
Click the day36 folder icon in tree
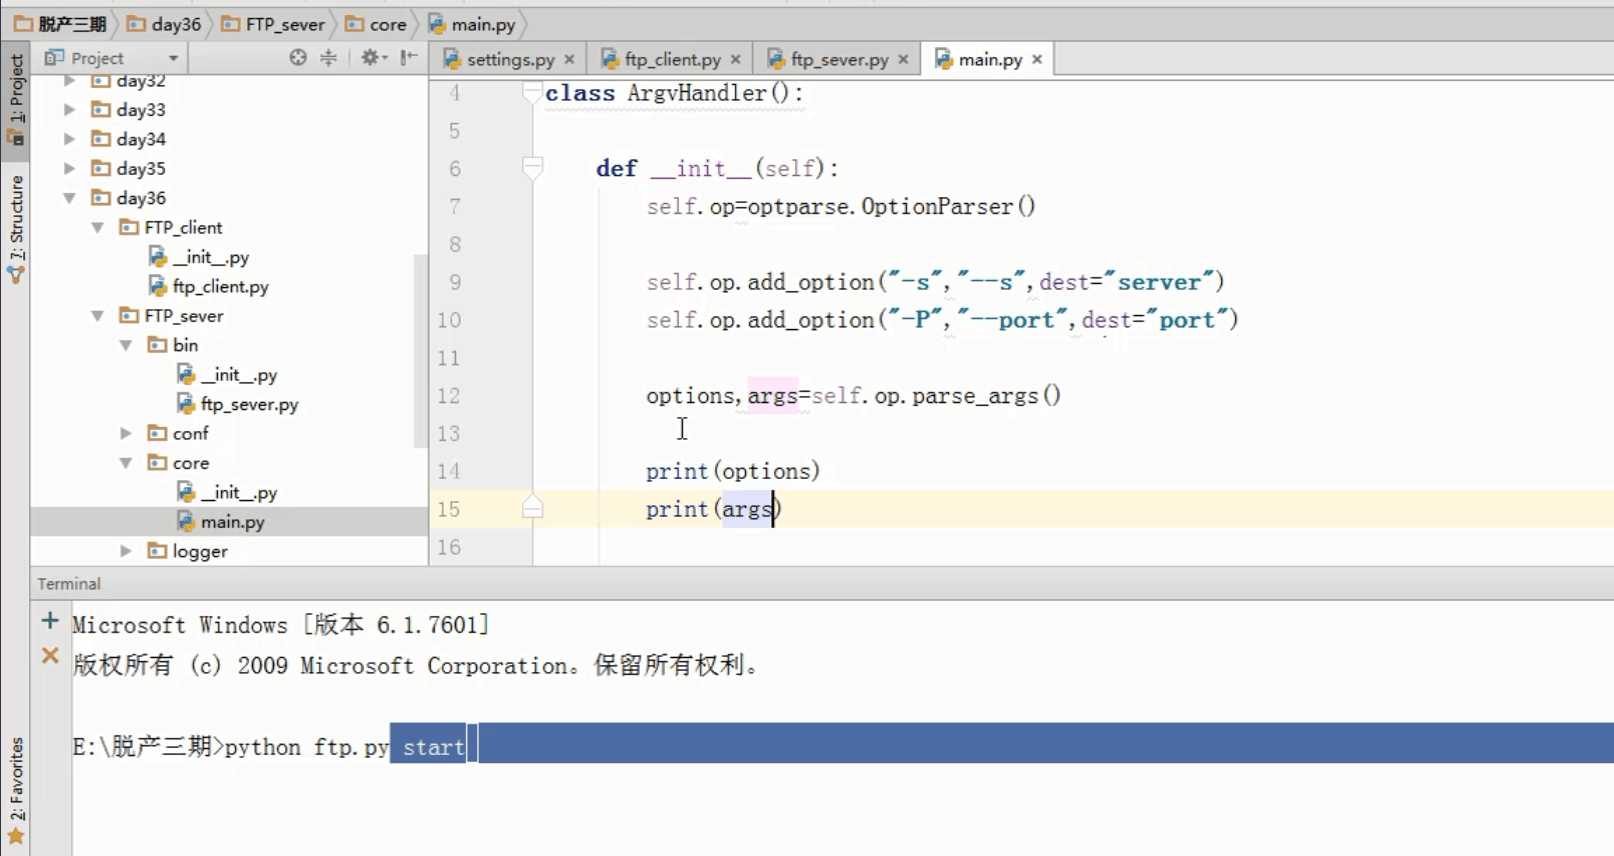pyautogui.click(x=100, y=198)
